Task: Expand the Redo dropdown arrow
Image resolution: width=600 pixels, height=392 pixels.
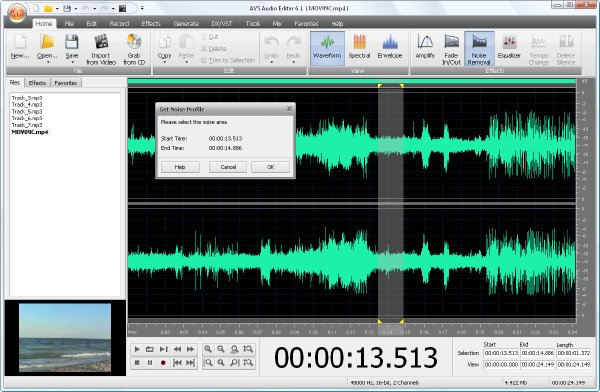Action: [x=293, y=62]
